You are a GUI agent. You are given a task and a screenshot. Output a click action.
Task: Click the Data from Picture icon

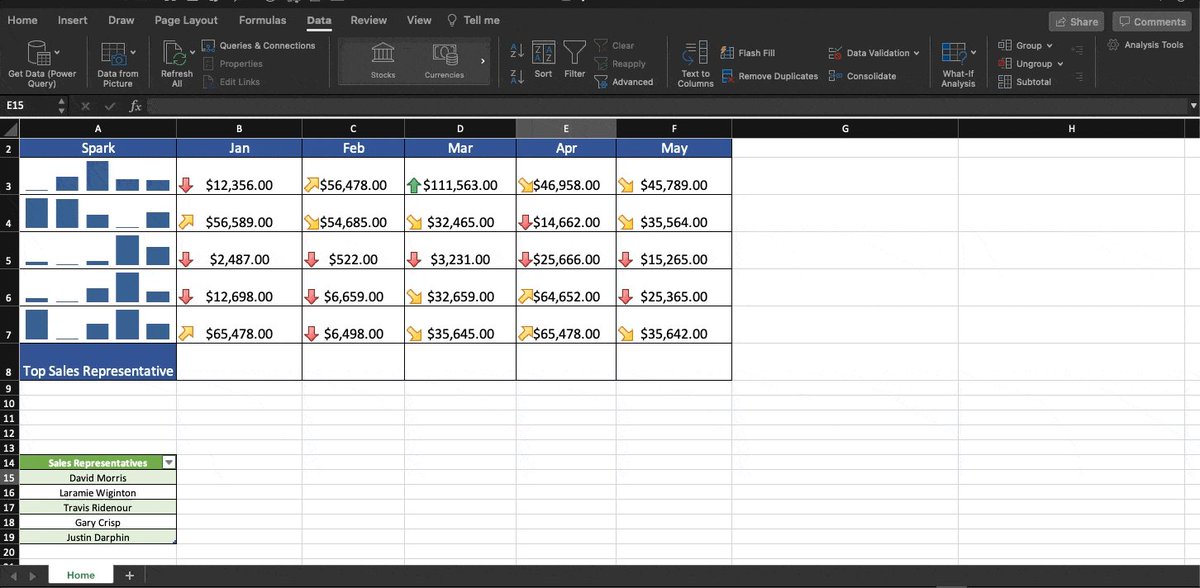[x=112, y=54]
